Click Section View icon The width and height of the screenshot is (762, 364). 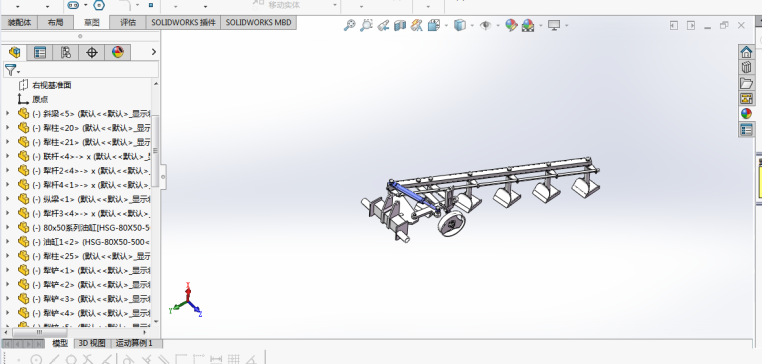[400, 25]
